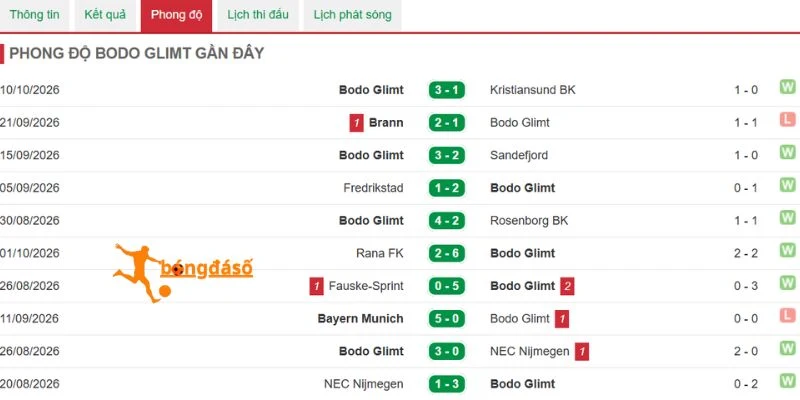Click the L result badge for Brann match
Viewport: 800px width, 400px height.
787,120
